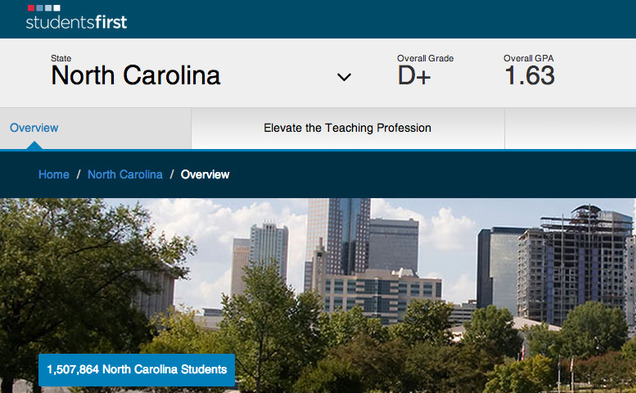The height and width of the screenshot is (393, 636).
Task: Click the Overall GPA label
Action: coord(529,58)
